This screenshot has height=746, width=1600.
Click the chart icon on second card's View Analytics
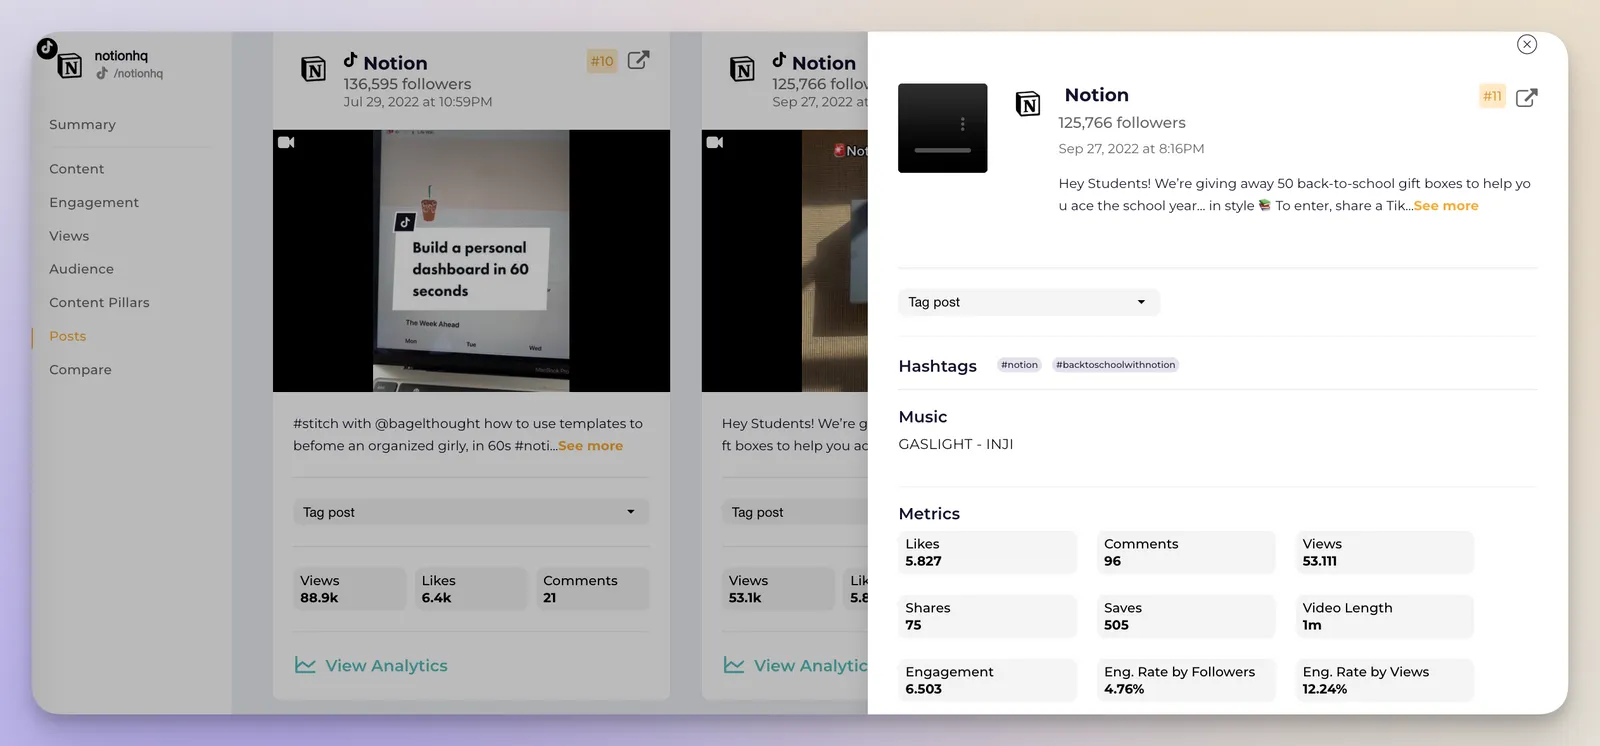click(734, 665)
